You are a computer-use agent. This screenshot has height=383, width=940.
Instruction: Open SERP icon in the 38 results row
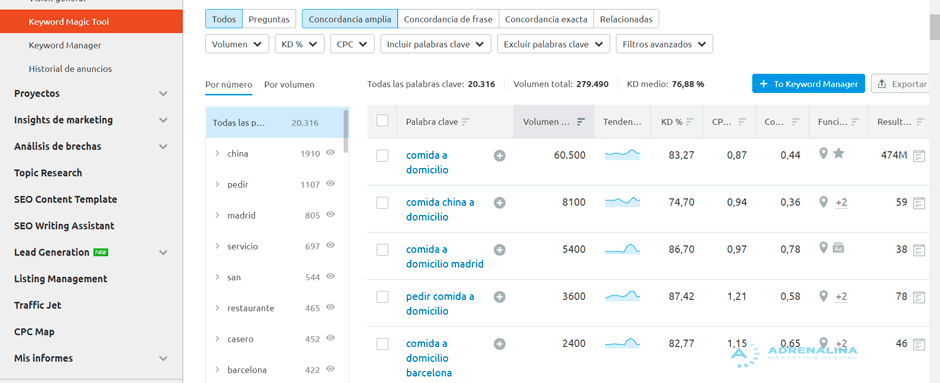tap(918, 250)
